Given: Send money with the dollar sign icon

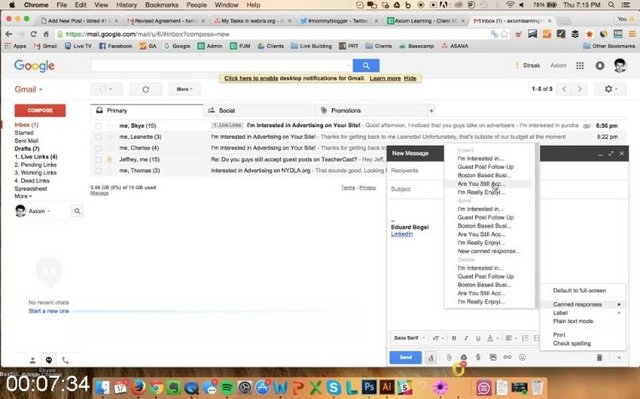Looking at the screenshot, I should tap(478, 357).
